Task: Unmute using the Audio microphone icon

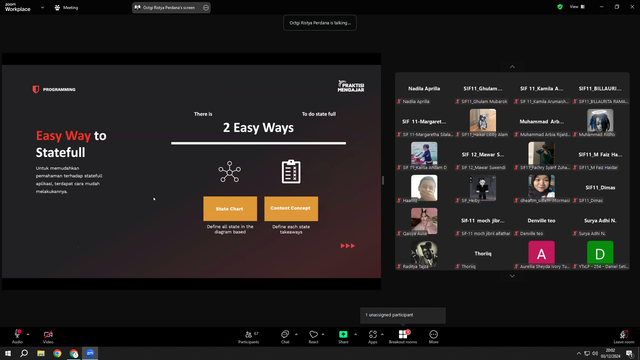Action: [x=17, y=334]
